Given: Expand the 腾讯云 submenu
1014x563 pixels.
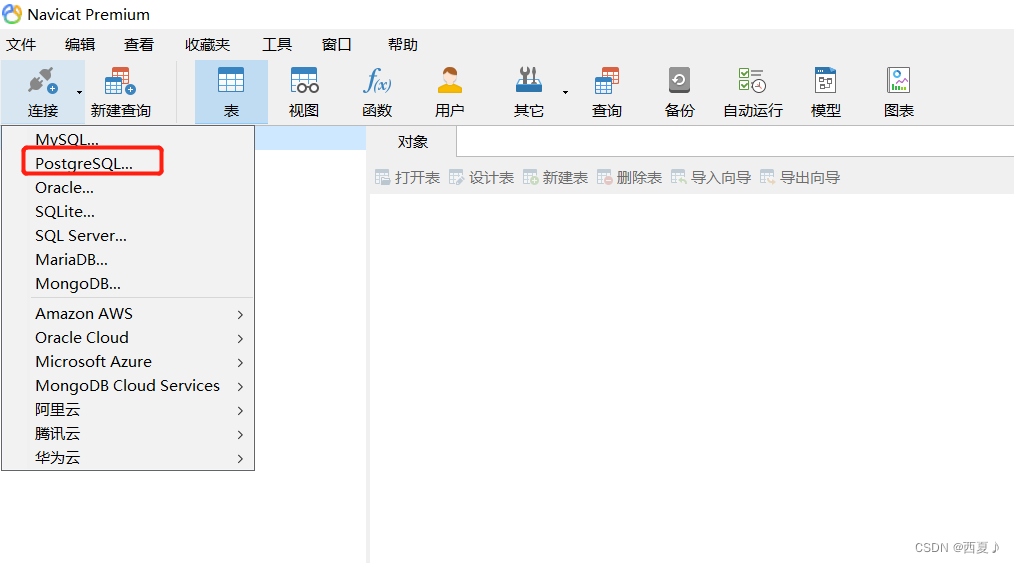Looking at the screenshot, I should tap(128, 434).
